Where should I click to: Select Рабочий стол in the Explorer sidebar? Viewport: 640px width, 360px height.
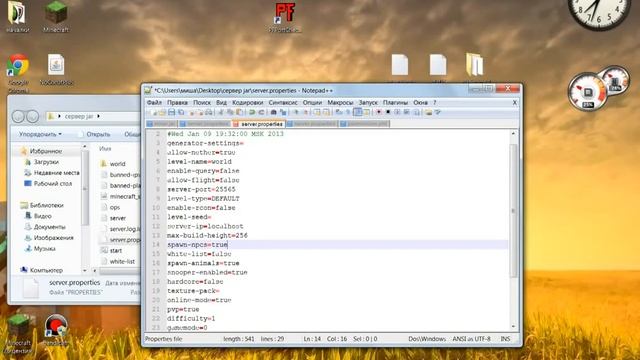point(48,184)
